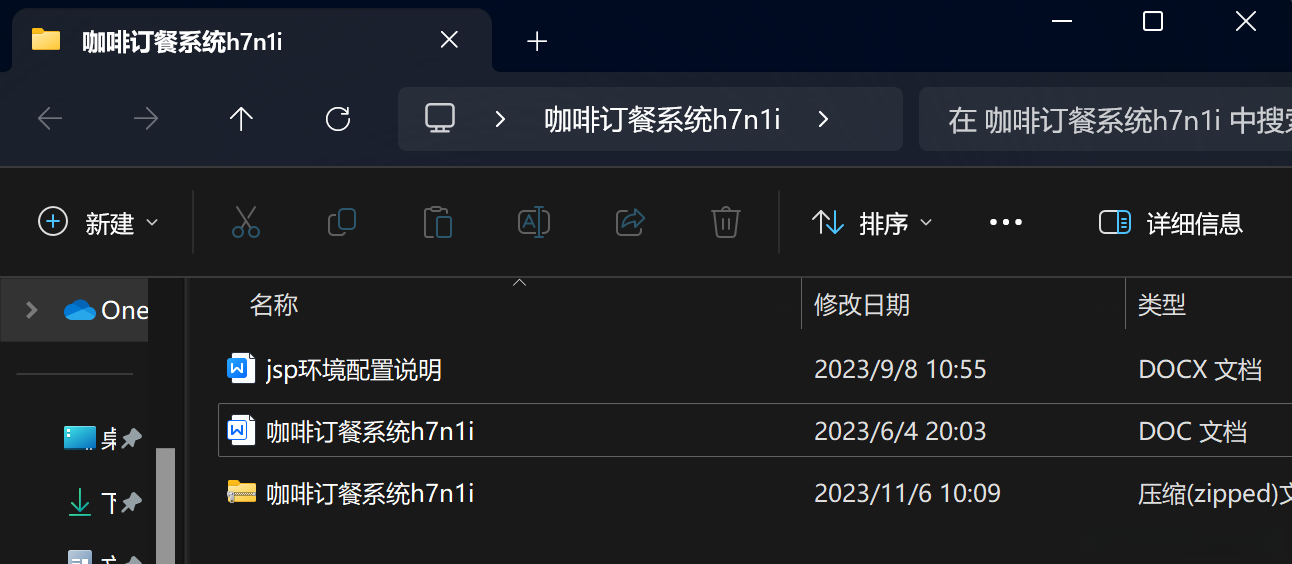1292x564 pixels.
Task: Open the 新建 dropdown menu
Action: tap(98, 223)
